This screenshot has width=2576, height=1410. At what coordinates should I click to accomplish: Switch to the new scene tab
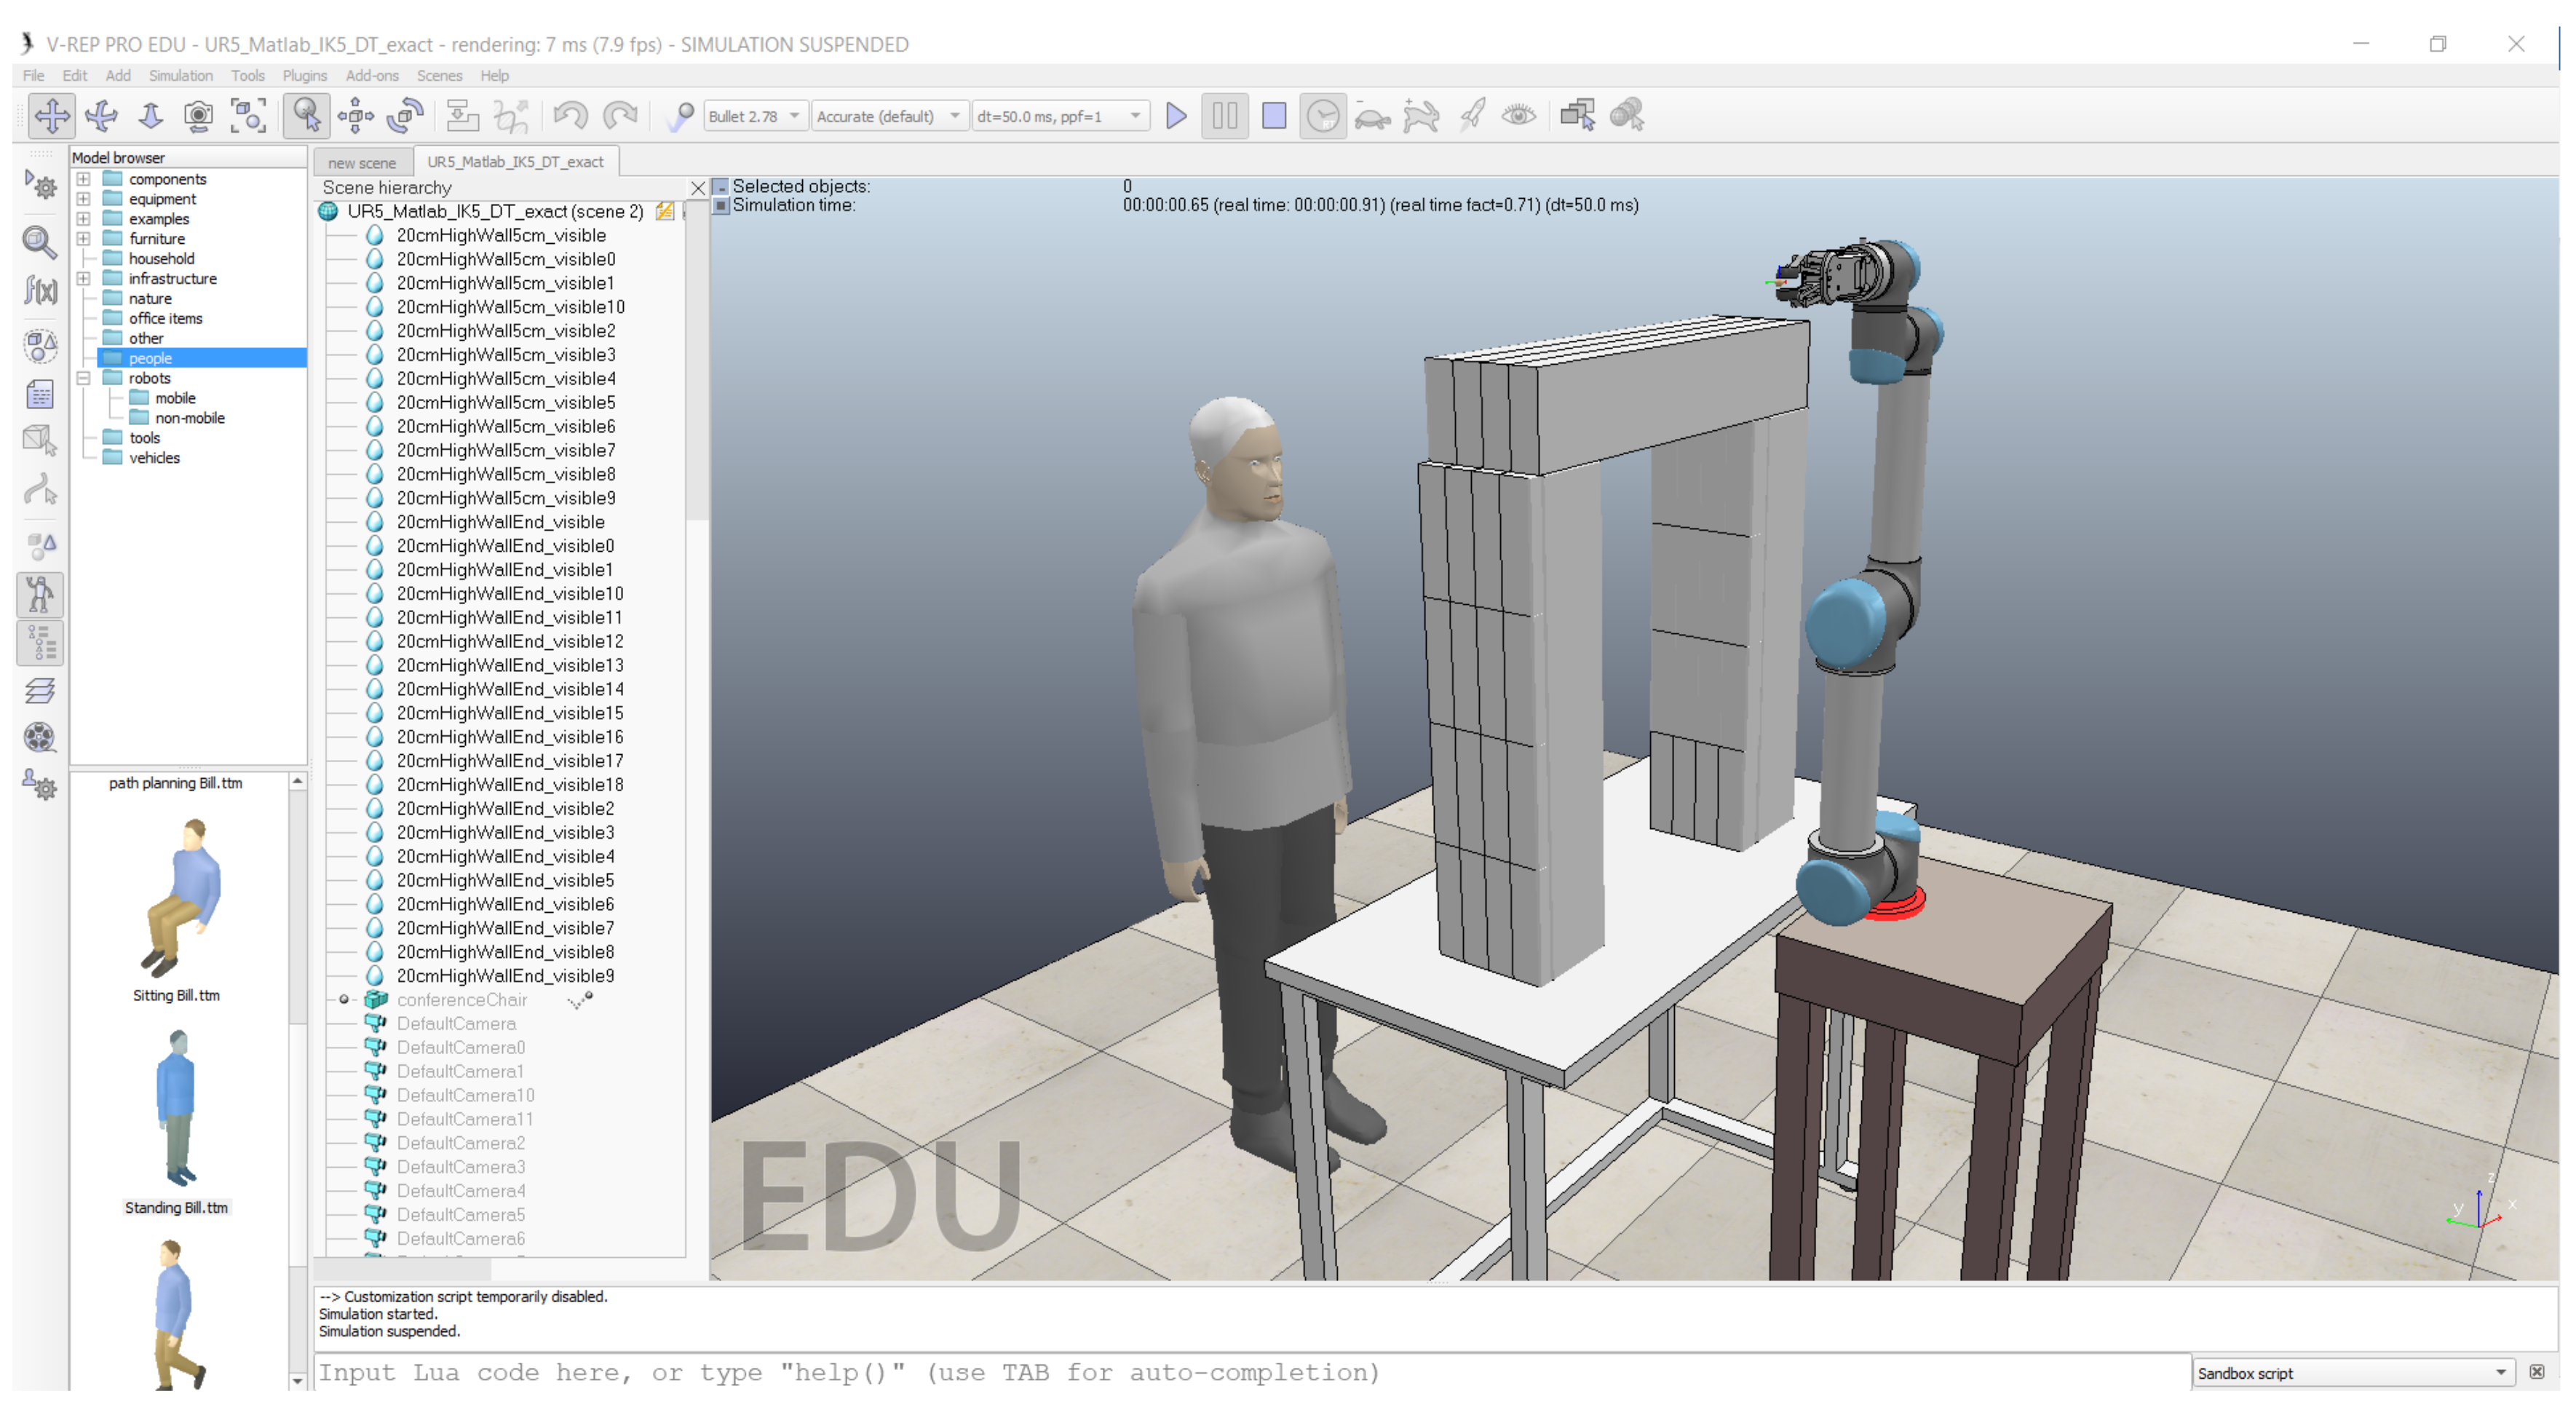(361, 162)
